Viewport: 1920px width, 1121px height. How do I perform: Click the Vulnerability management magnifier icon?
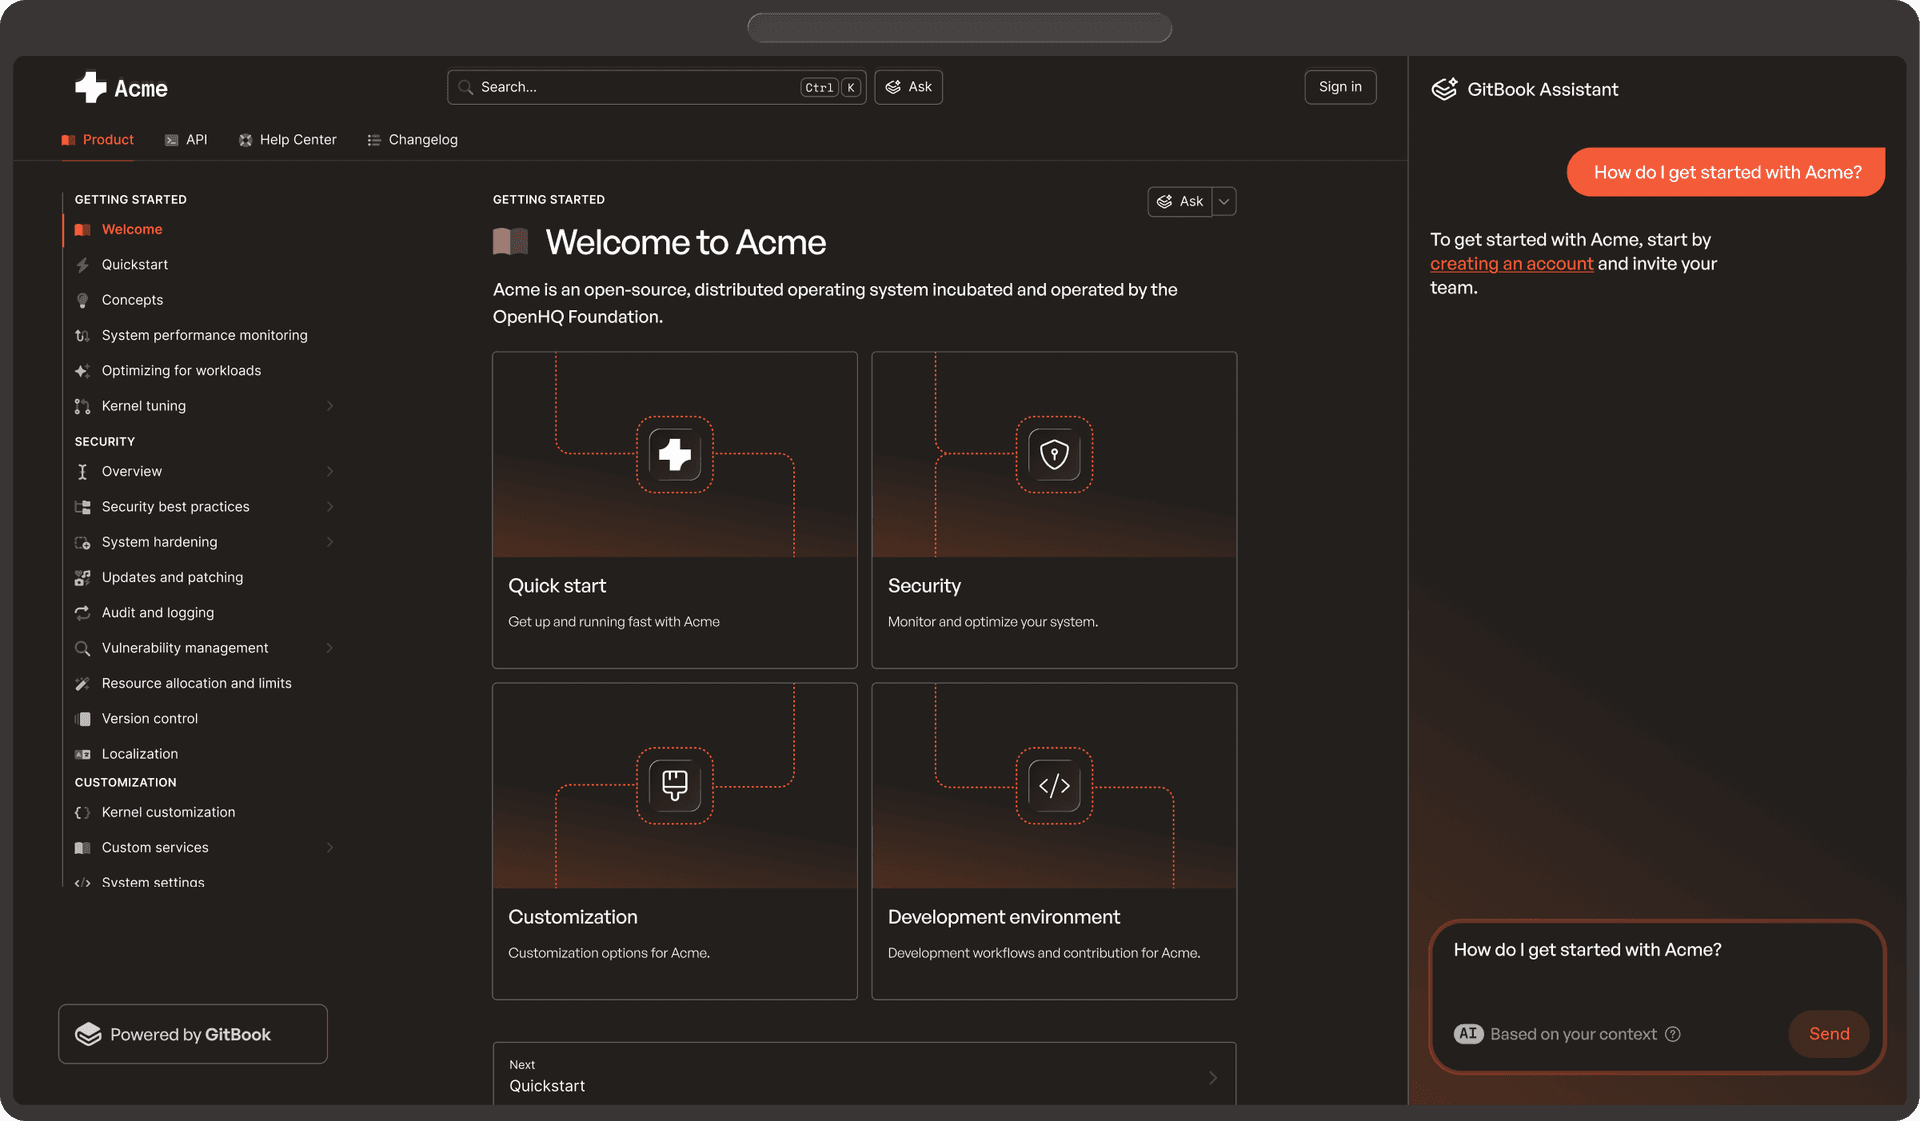tap(83, 649)
